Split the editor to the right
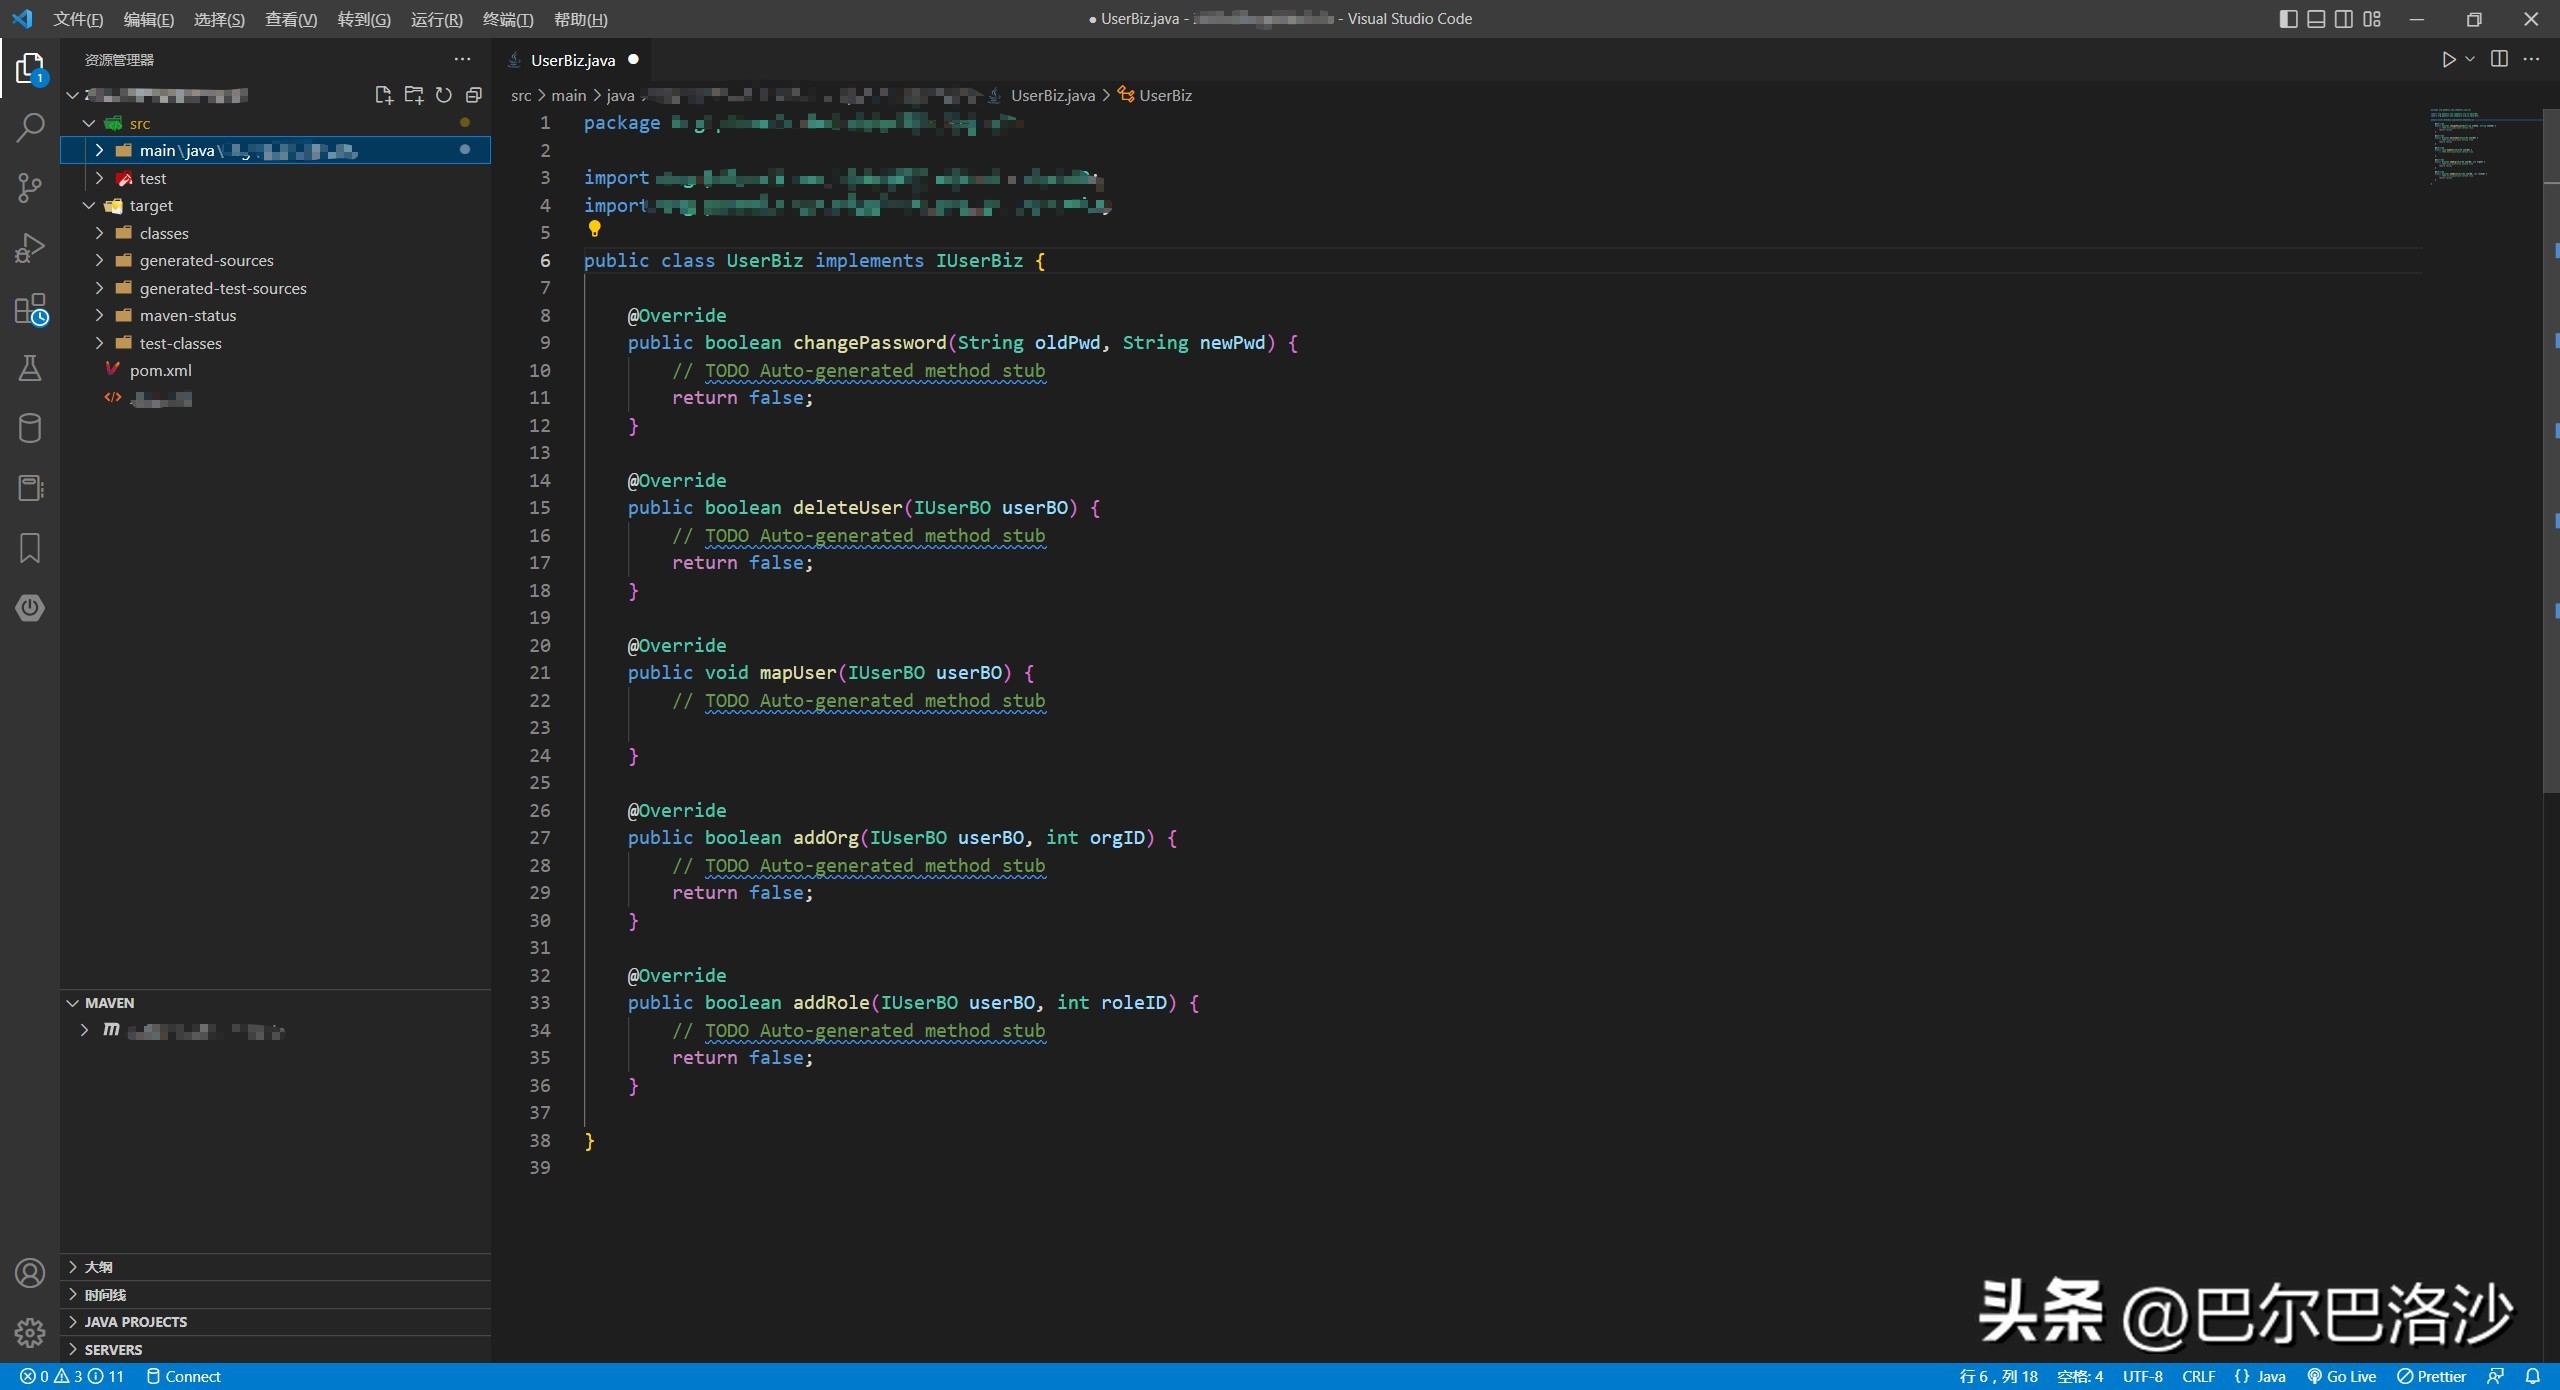The height and width of the screenshot is (1390, 2560). [x=2499, y=59]
